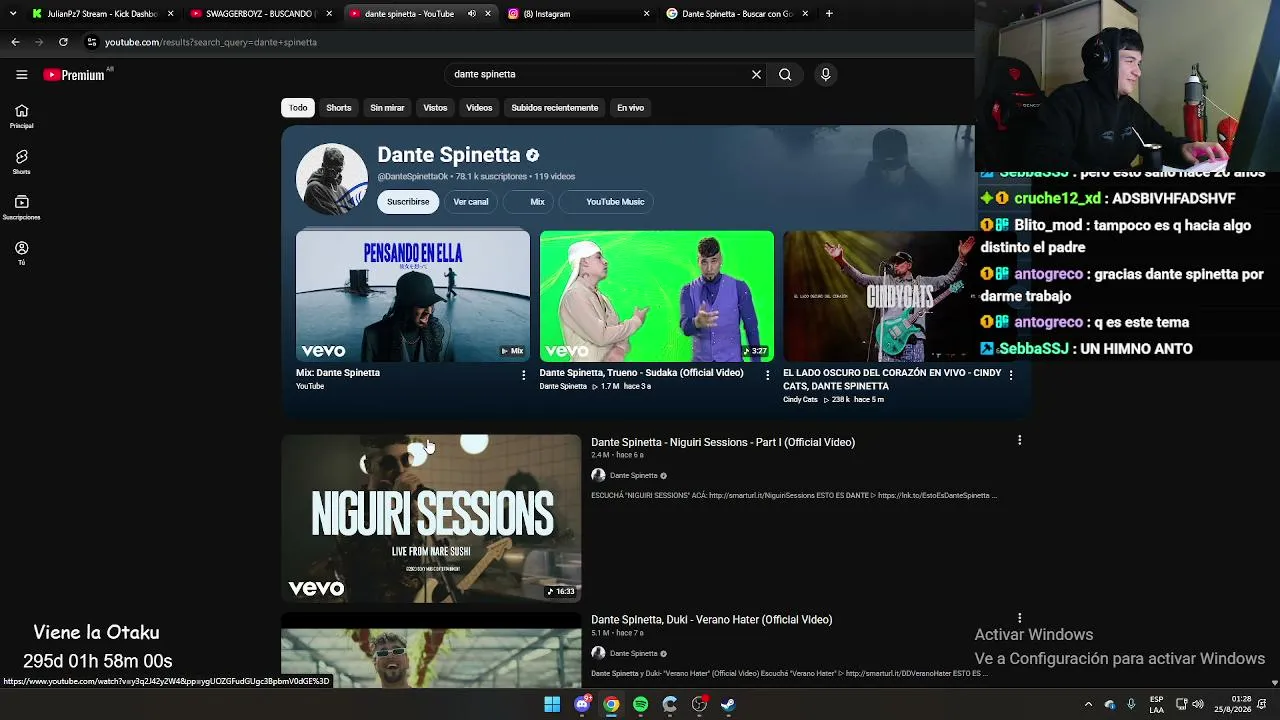Open more options for Sudaka video

coord(767,375)
